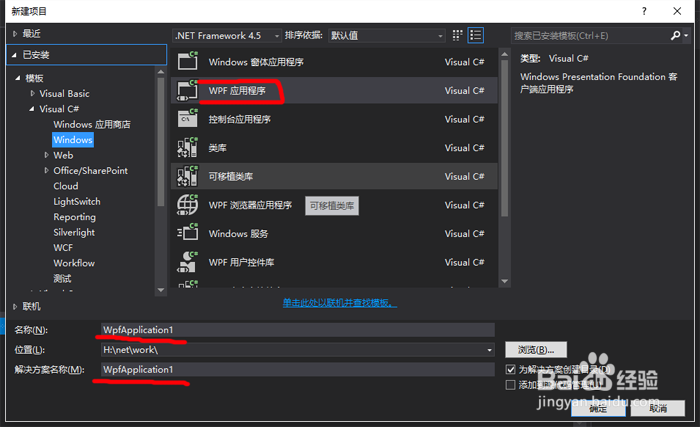Switch to small icons view
This screenshot has height=427, width=700.
pos(457,35)
